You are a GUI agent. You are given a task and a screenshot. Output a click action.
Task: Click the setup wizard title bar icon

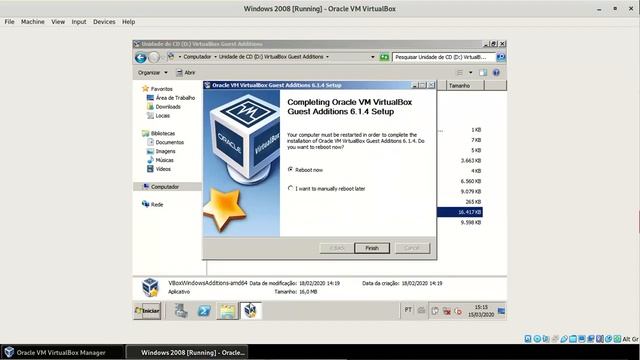pos(207,85)
